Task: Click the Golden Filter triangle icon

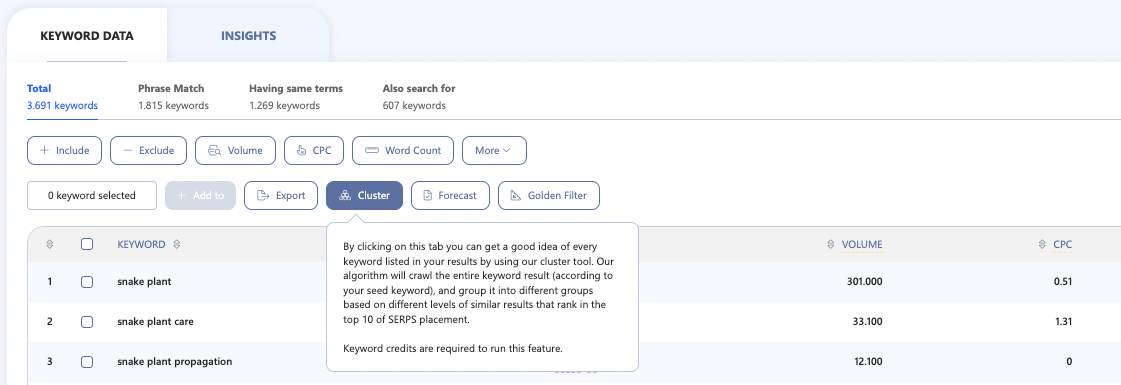Action: pyautogui.click(x=516, y=196)
